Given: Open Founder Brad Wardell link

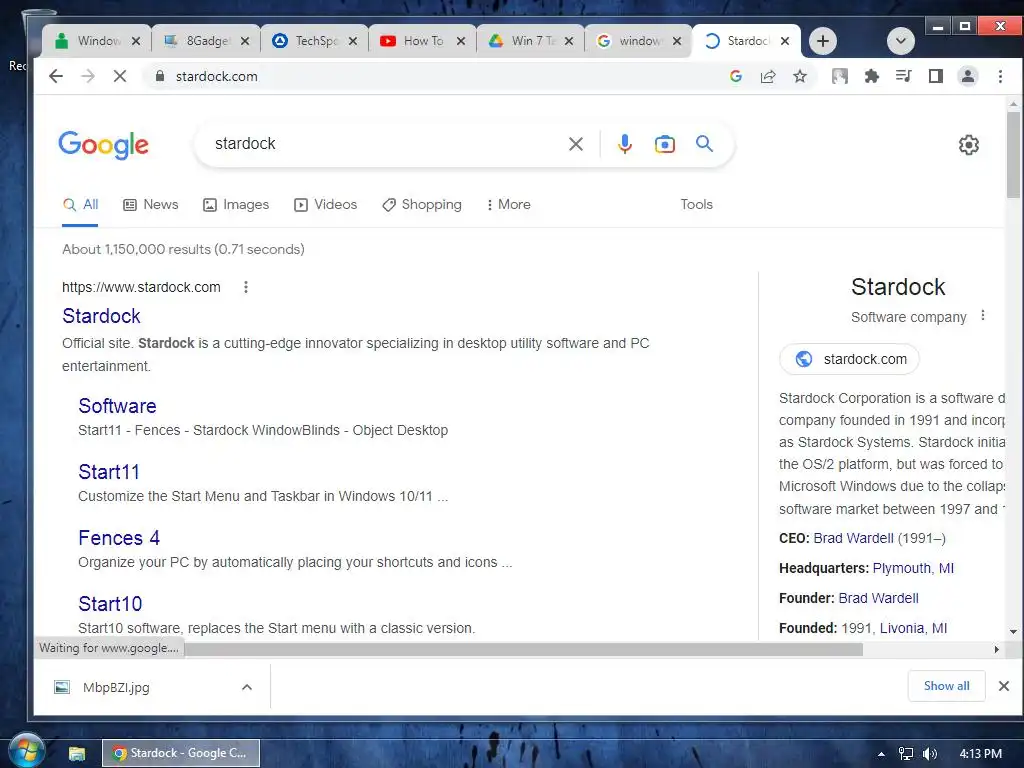Looking at the screenshot, I should click(x=878, y=598).
